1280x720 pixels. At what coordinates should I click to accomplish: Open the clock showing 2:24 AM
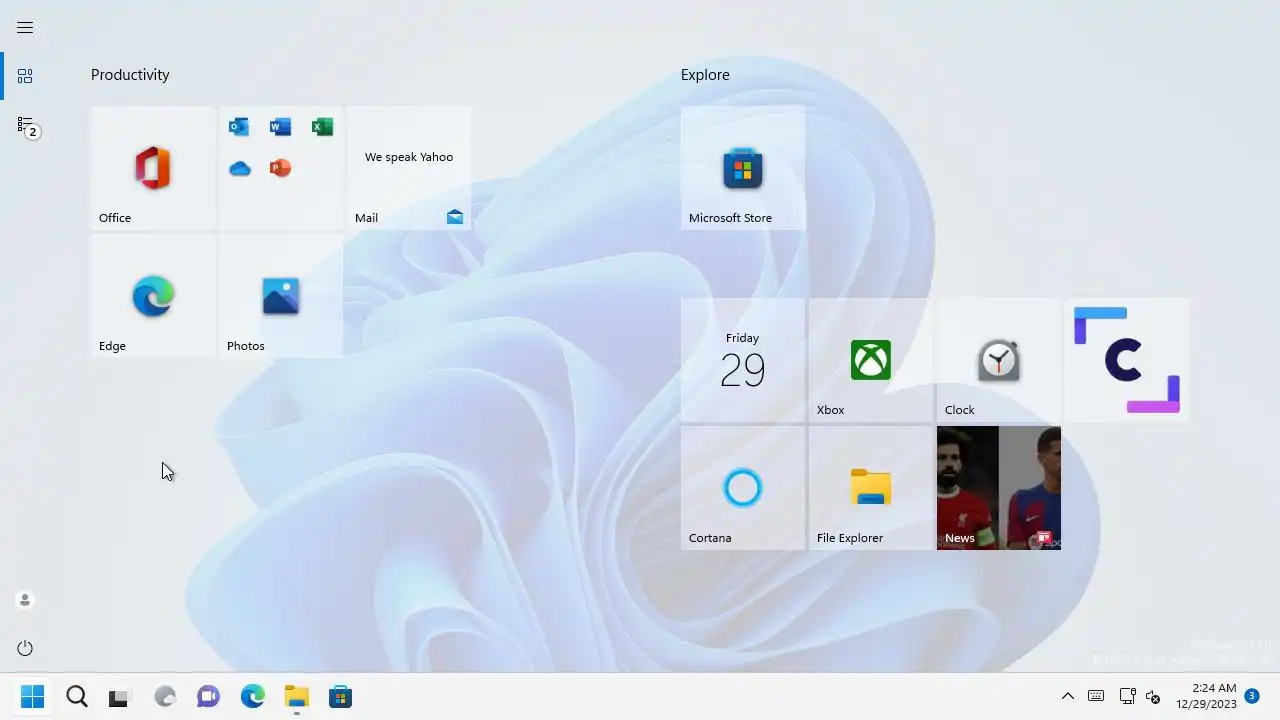click(1208, 696)
